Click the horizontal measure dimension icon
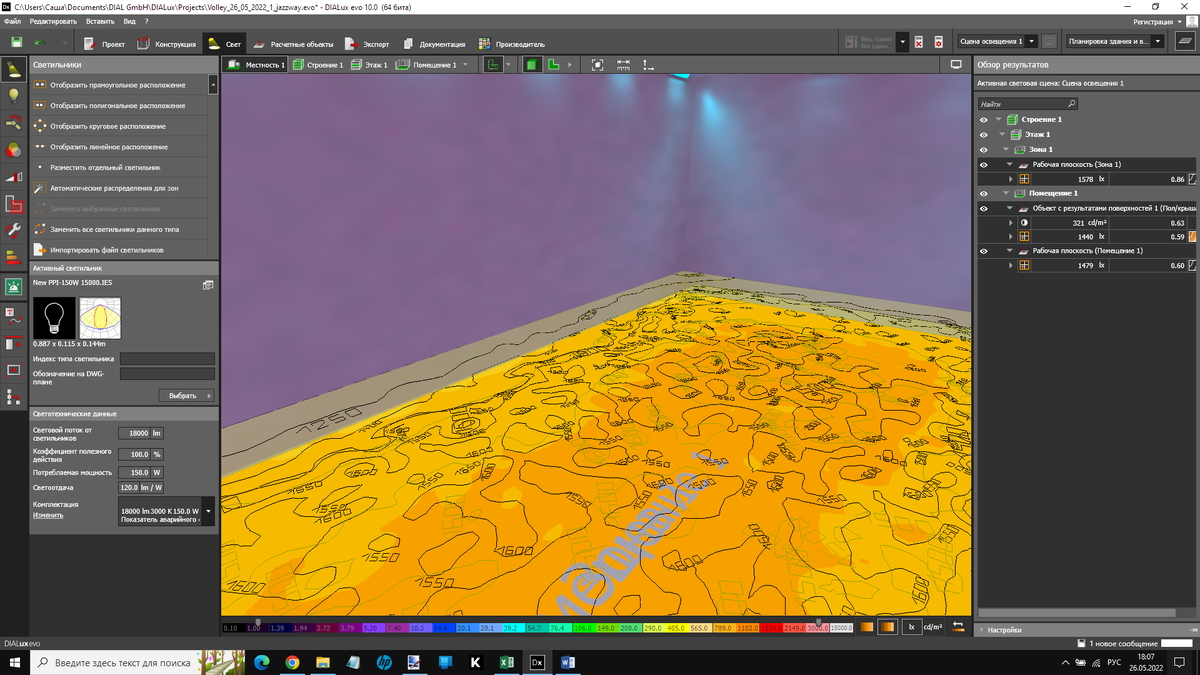 (623, 64)
